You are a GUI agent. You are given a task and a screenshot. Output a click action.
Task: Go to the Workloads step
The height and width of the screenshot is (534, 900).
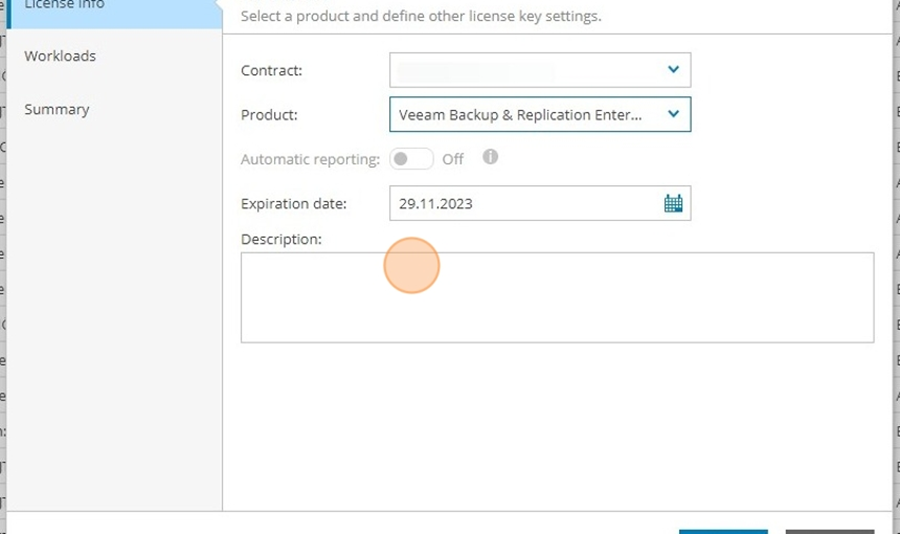pos(60,56)
